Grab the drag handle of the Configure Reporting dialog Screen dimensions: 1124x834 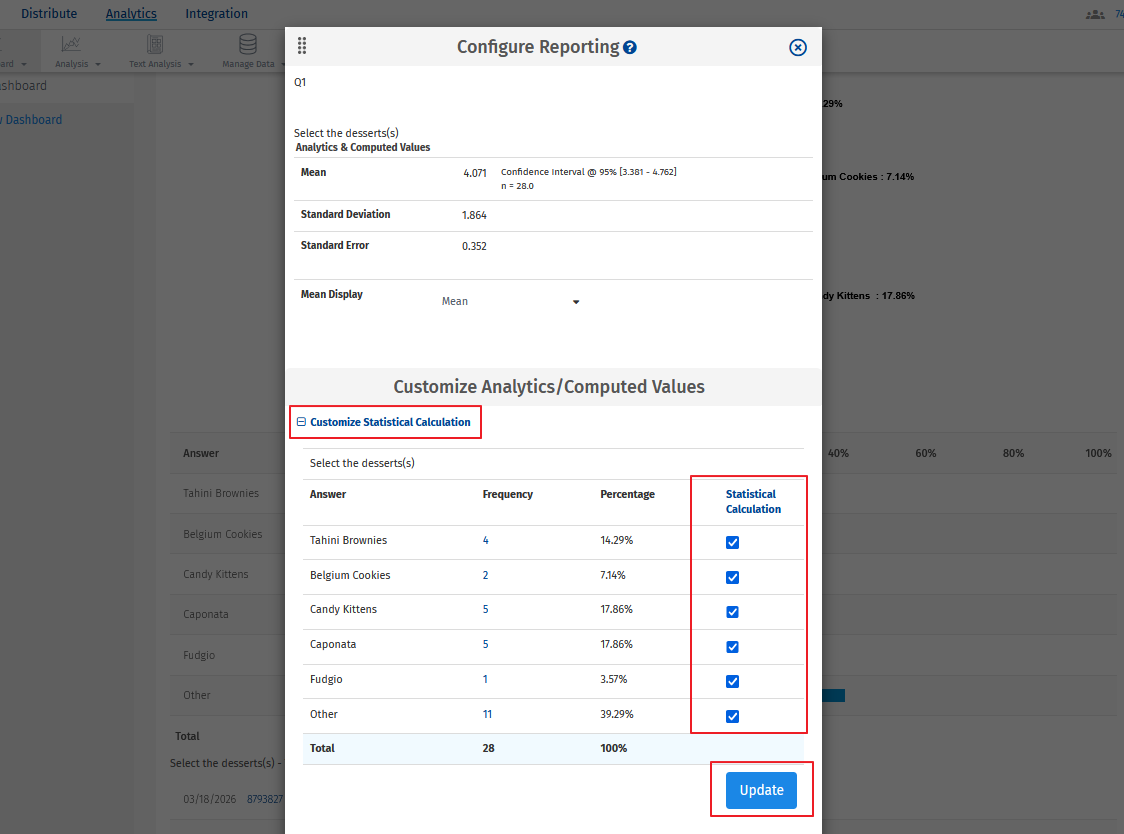point(301,46)
